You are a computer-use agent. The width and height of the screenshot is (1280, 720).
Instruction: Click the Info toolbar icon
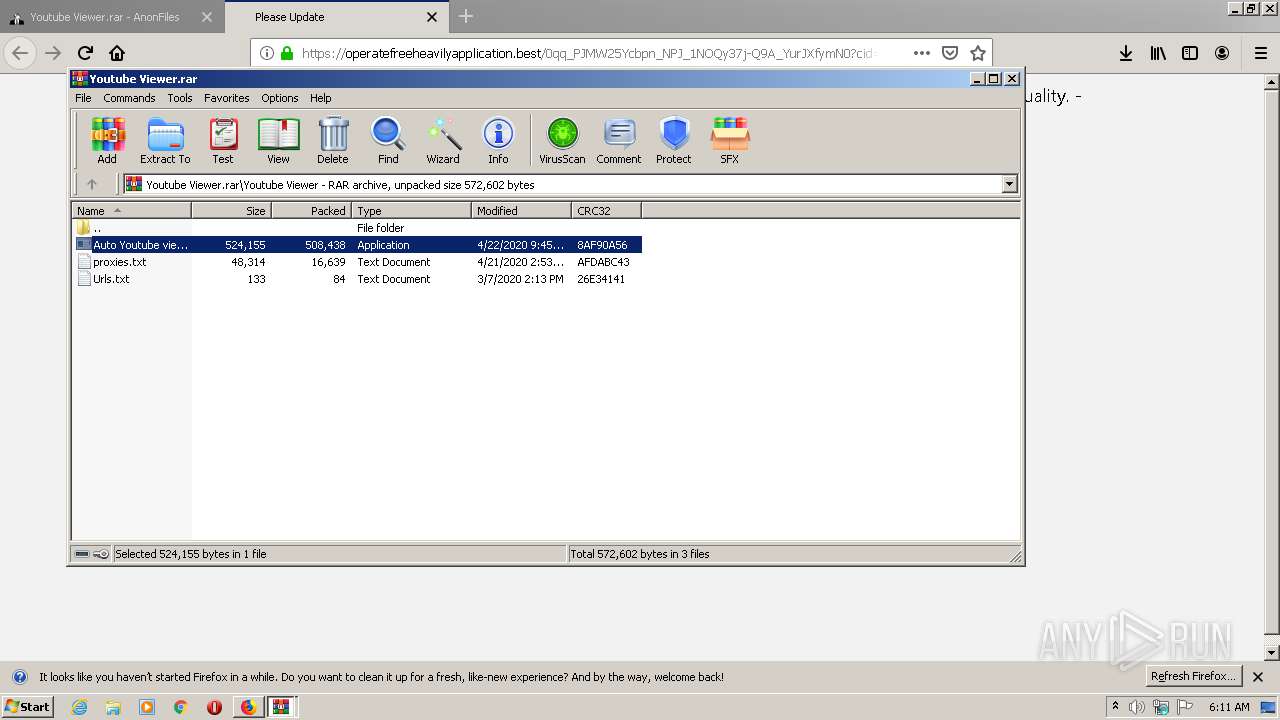[498, 140]
